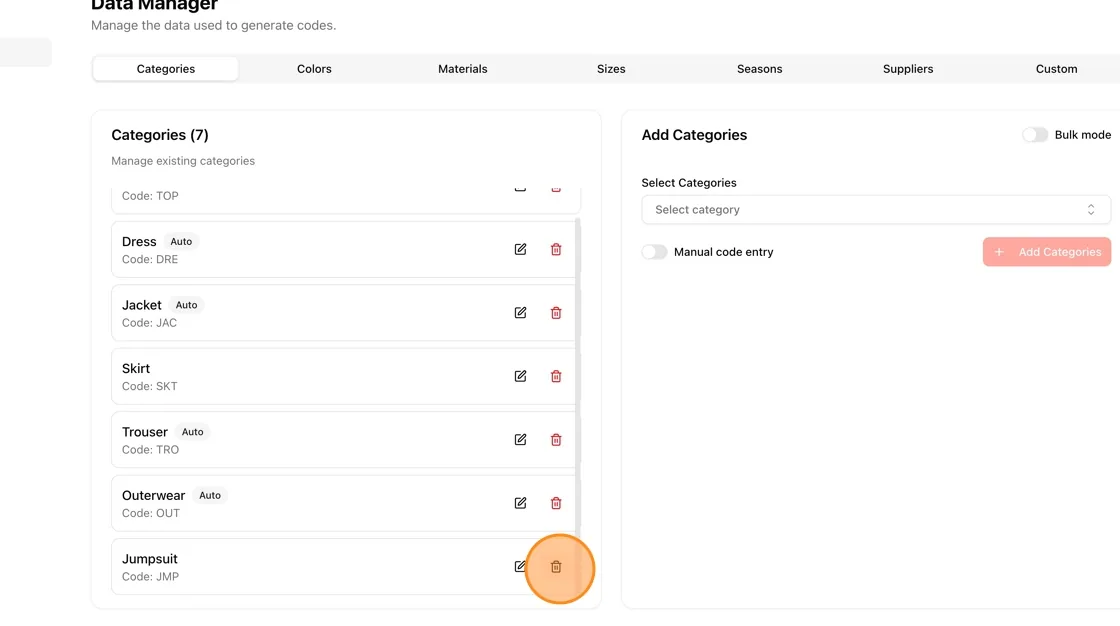The width and height of the screenshot is (1120, 626).
Task: Switch to the Suppliers tab
Action: point(908,69)
